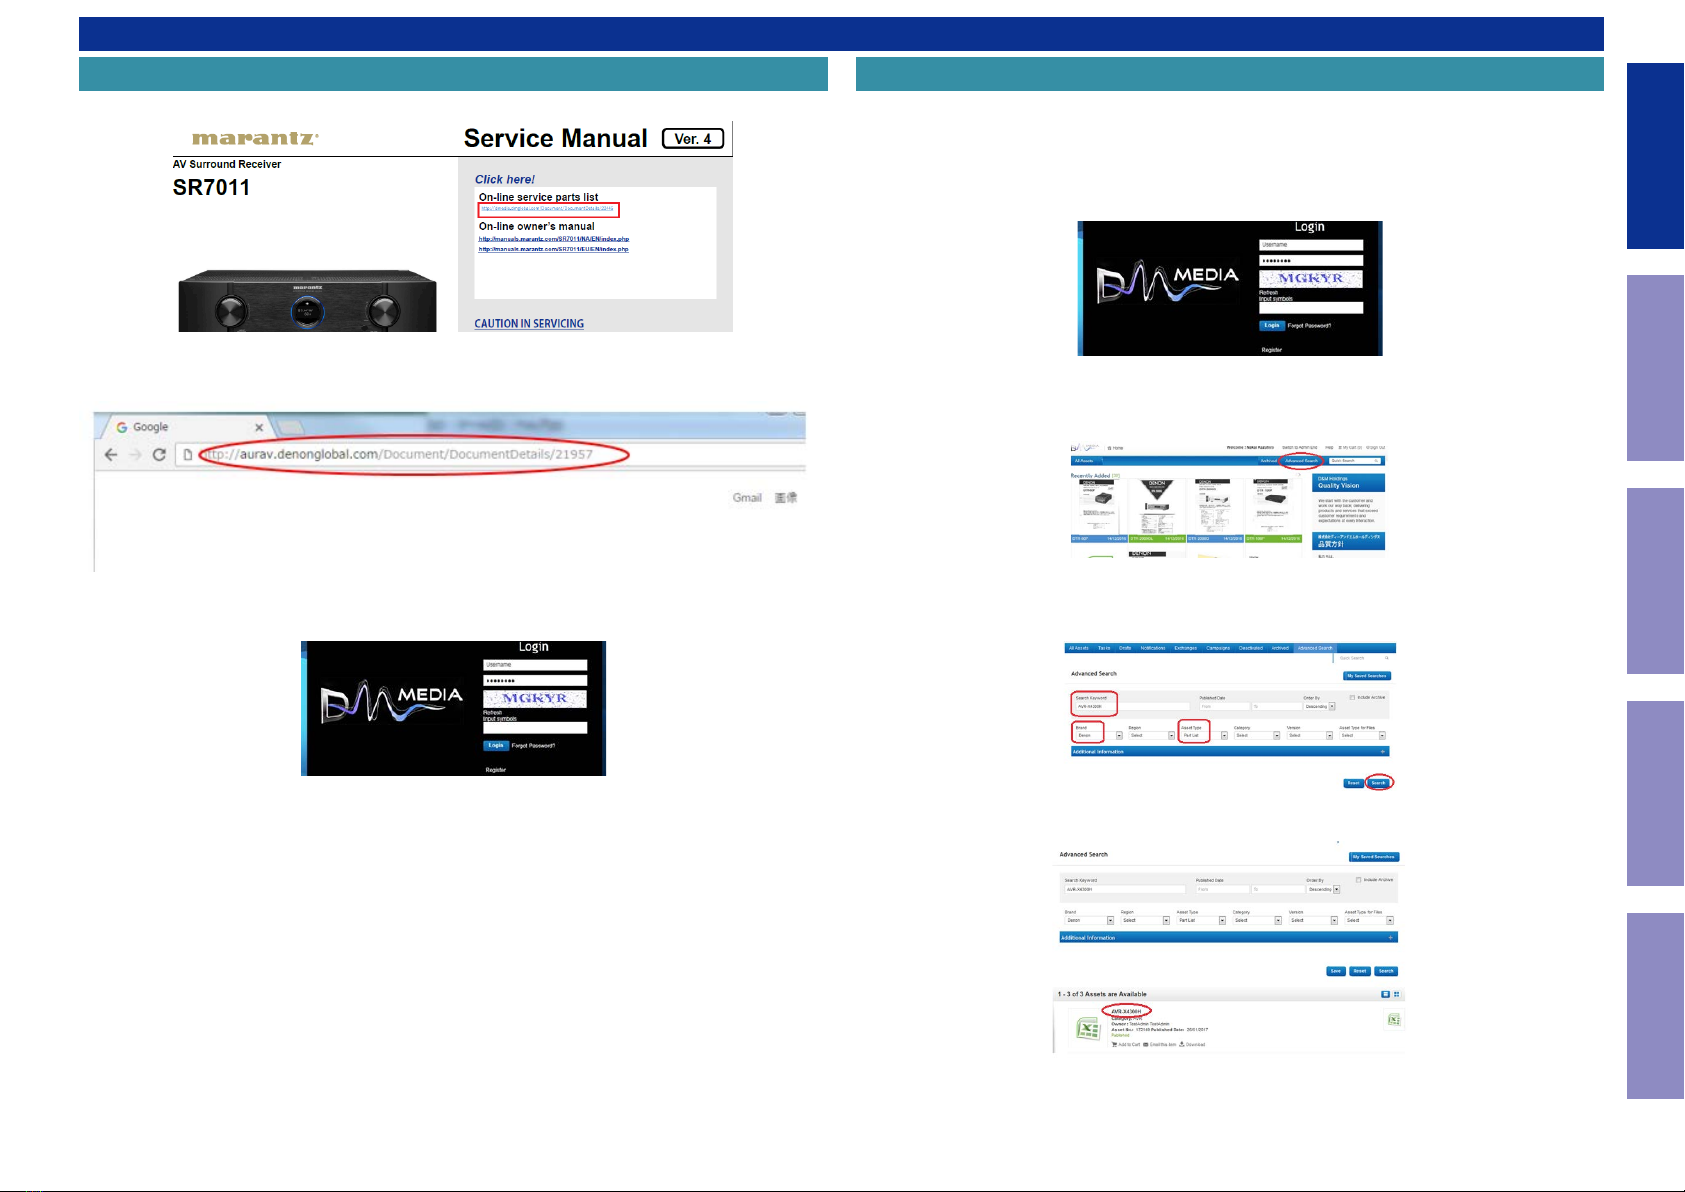Screen dimensions: 1685x1192
Task: Check Include Archive in the lower results form
Action: (x=1358, y=880)
